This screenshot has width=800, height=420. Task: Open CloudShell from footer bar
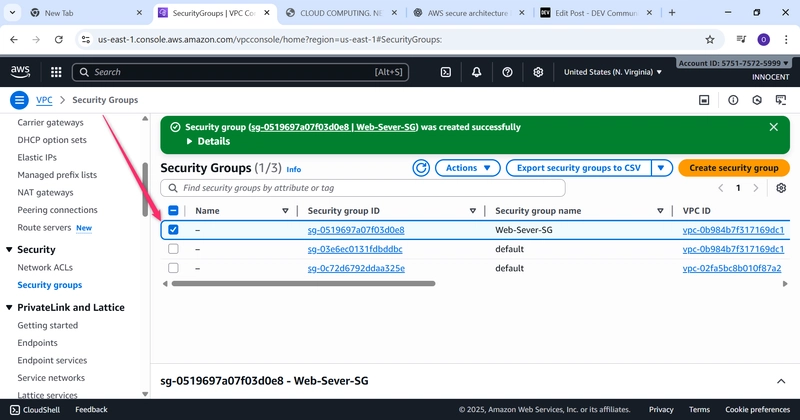[x=35, y=410]
